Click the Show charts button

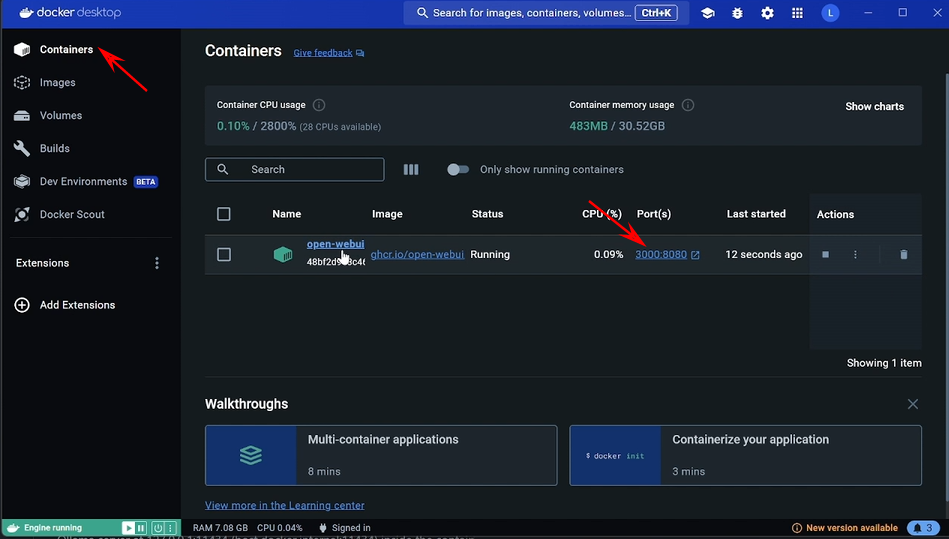point(874,106)
